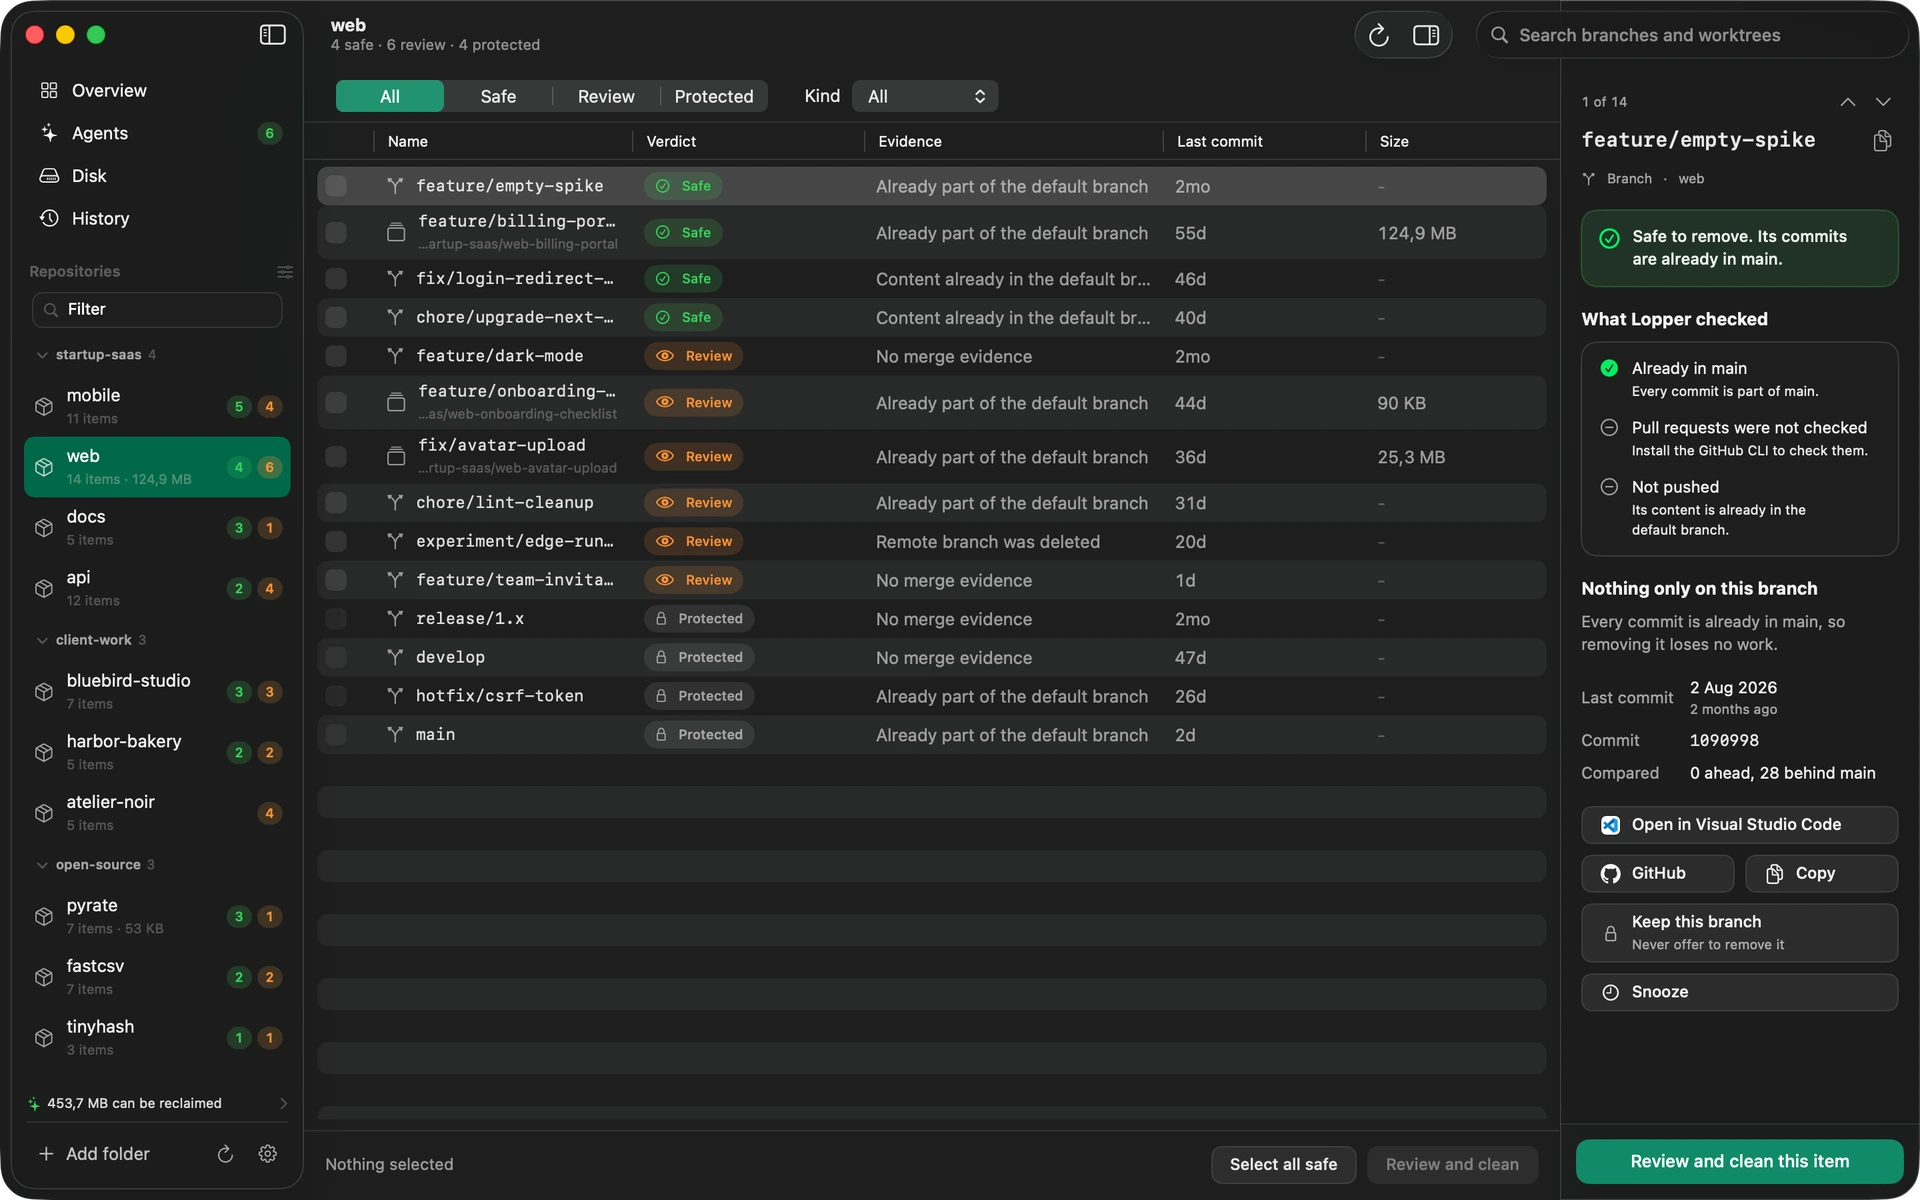
Task: Focus the repositories Filter field
Action: pos(157,310)
